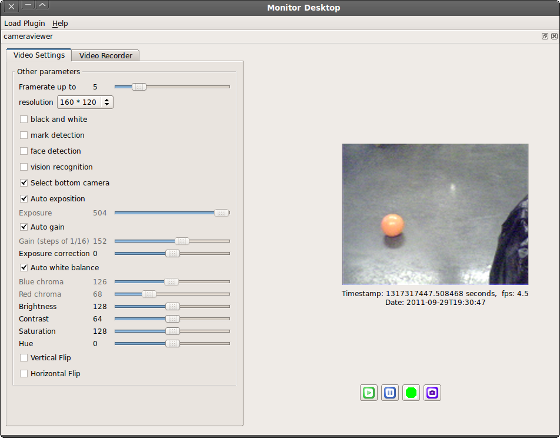Open the Load Plugin menu

(x=25, y=23)
